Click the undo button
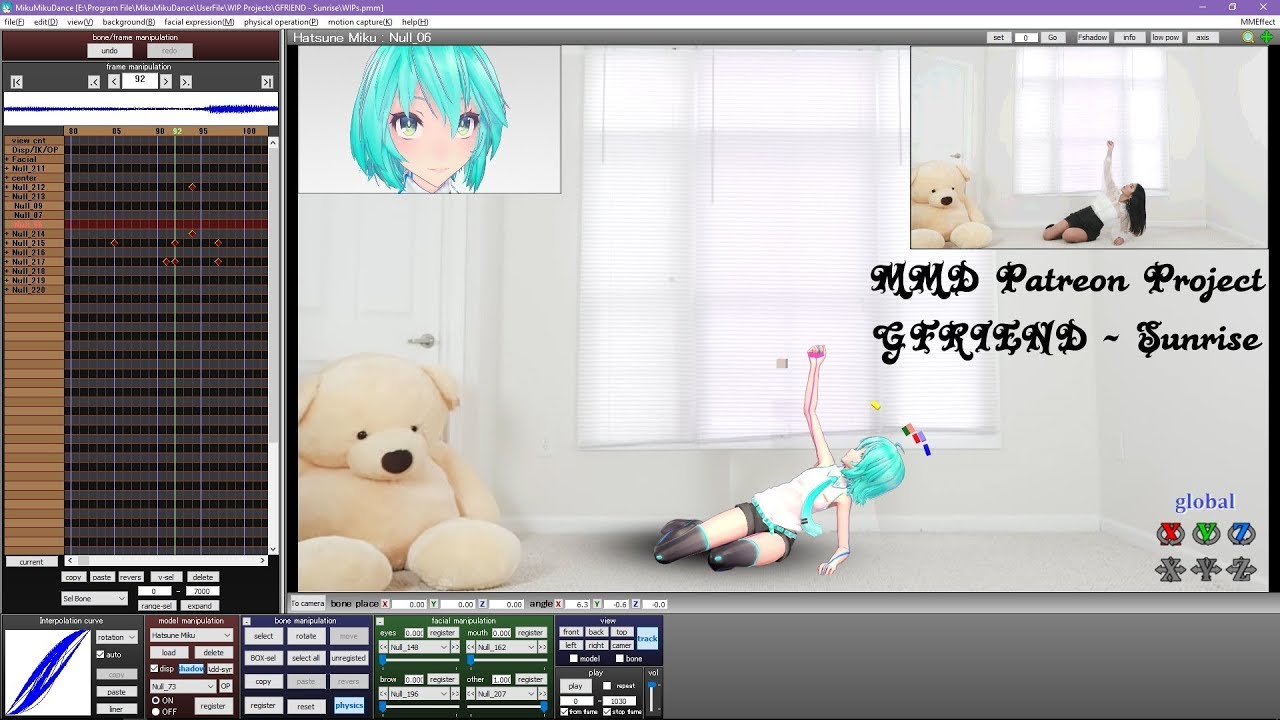Image resolution: width=1280 pixels, height=720 pixels. pos(109,50)
